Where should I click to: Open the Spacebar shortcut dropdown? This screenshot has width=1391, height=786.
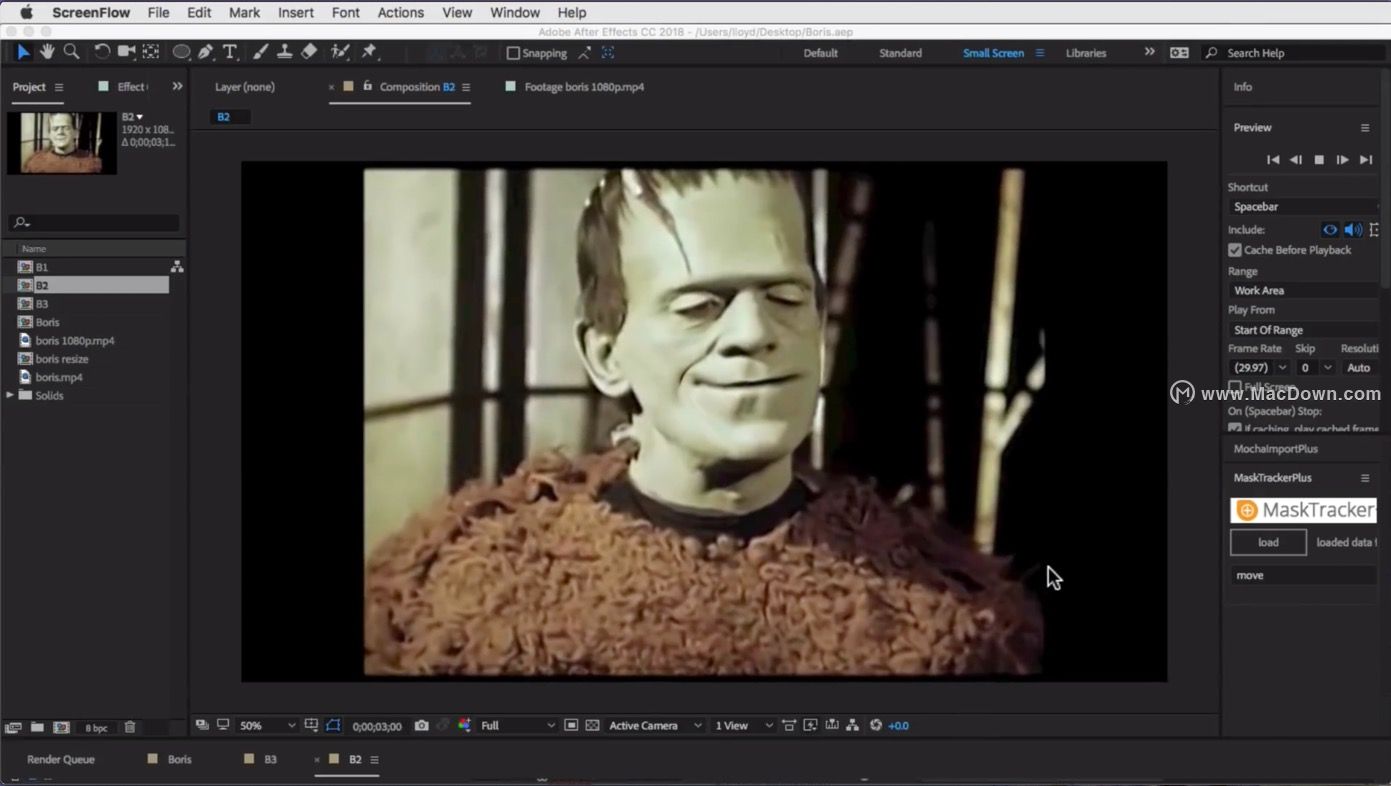click(1304, 207)
